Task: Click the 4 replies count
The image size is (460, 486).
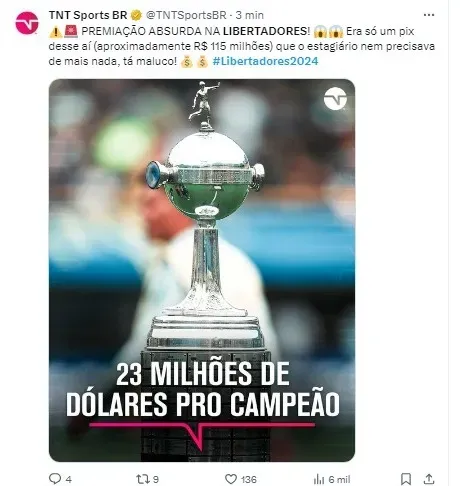Action: click(x=68, y=479)
